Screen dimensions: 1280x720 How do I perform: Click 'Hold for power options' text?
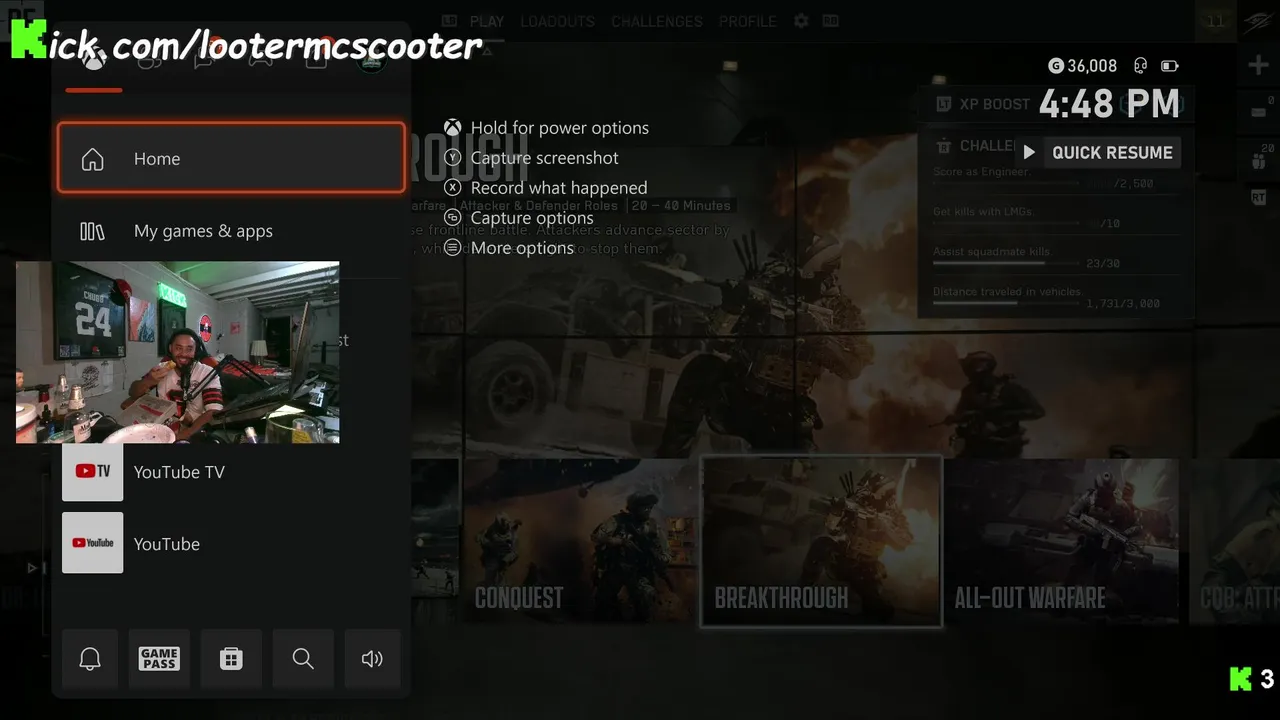point(560,128)
